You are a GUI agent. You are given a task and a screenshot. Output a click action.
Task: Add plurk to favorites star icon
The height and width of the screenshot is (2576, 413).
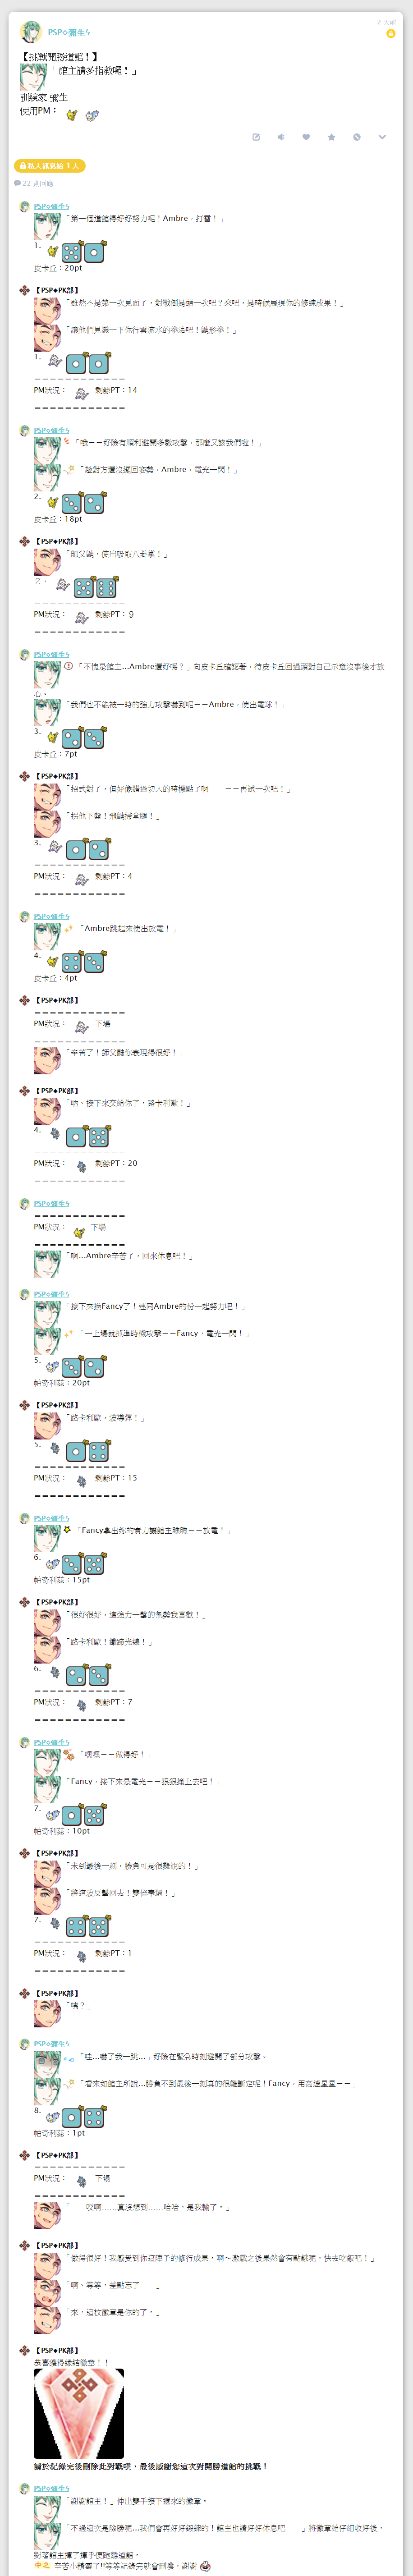point(331,137)
